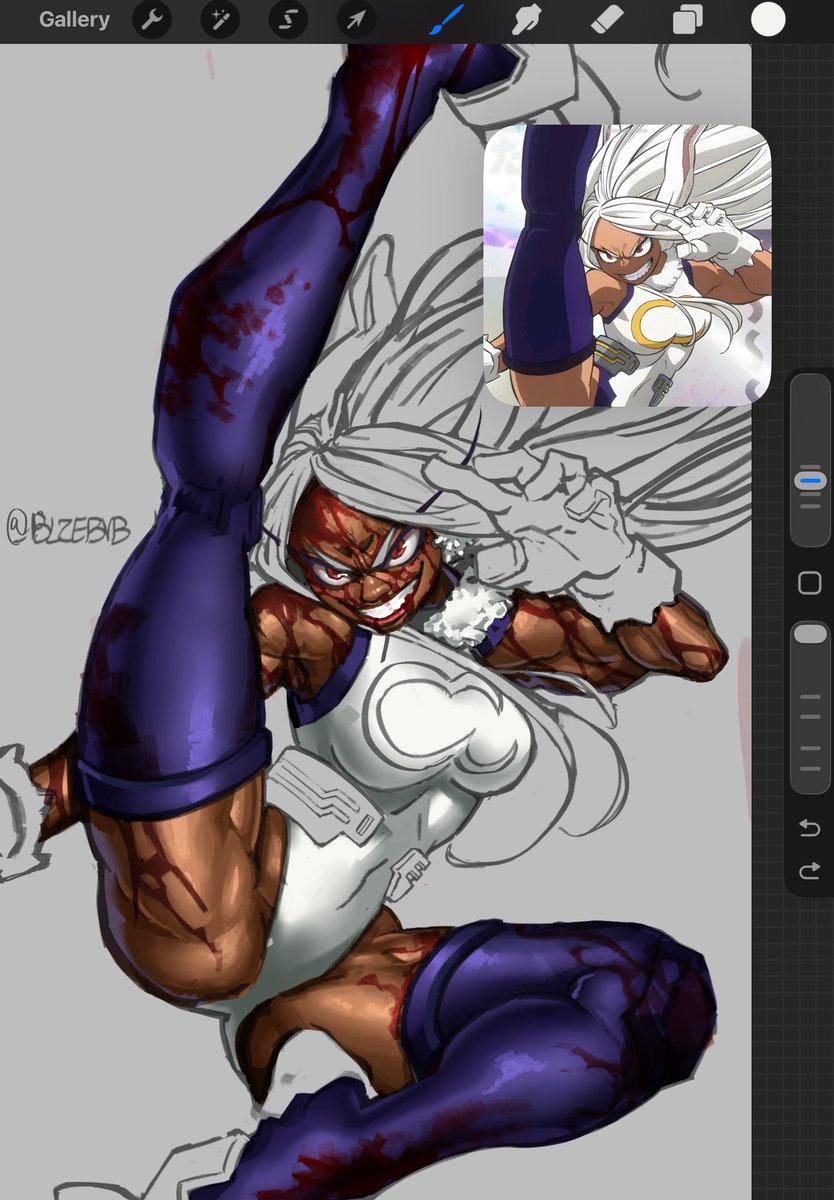Viewport: 834px width, 1200px height.
Task: Select the Eraser tool
Action: [607, 19]
